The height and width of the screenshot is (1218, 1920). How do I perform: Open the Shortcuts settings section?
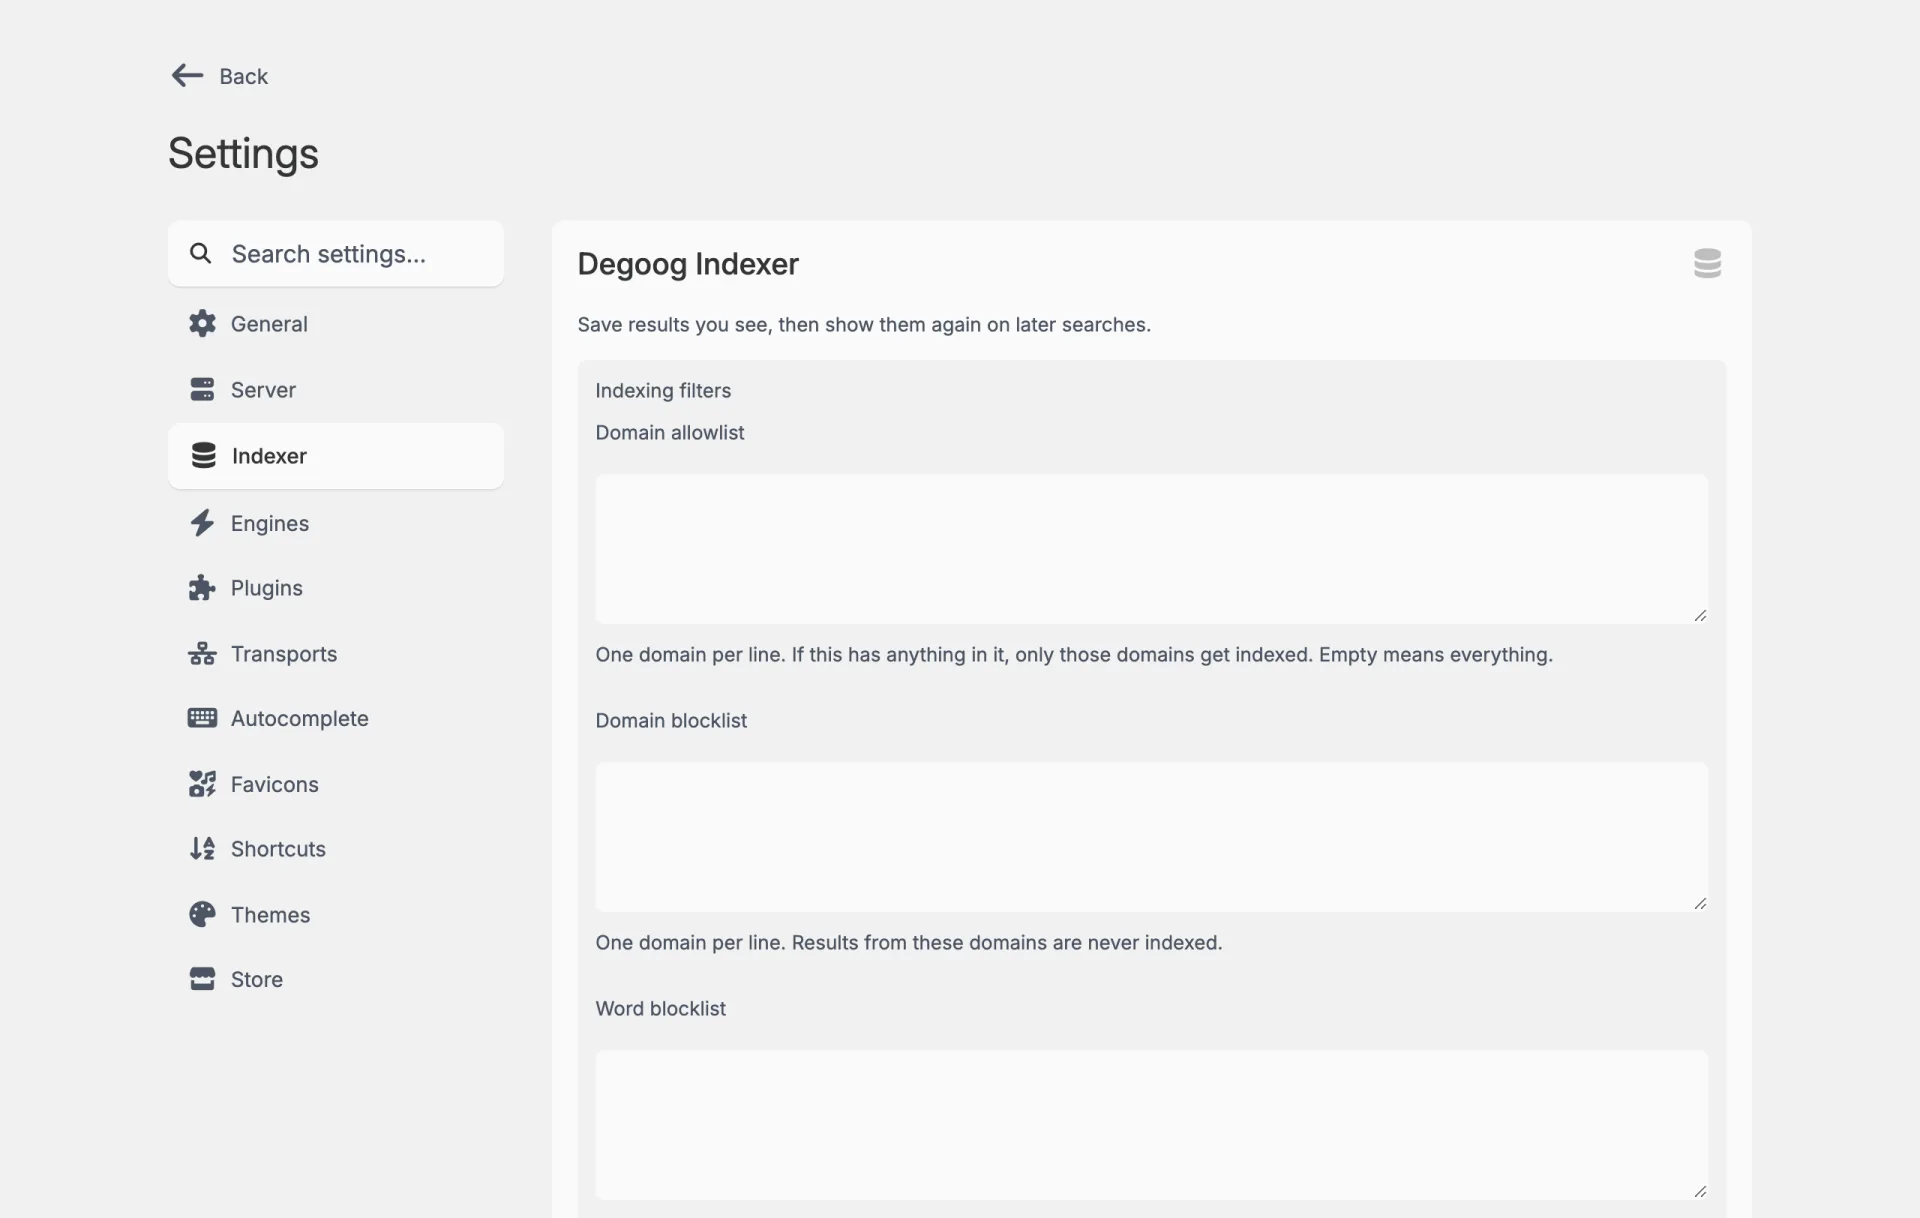(336, 849)
